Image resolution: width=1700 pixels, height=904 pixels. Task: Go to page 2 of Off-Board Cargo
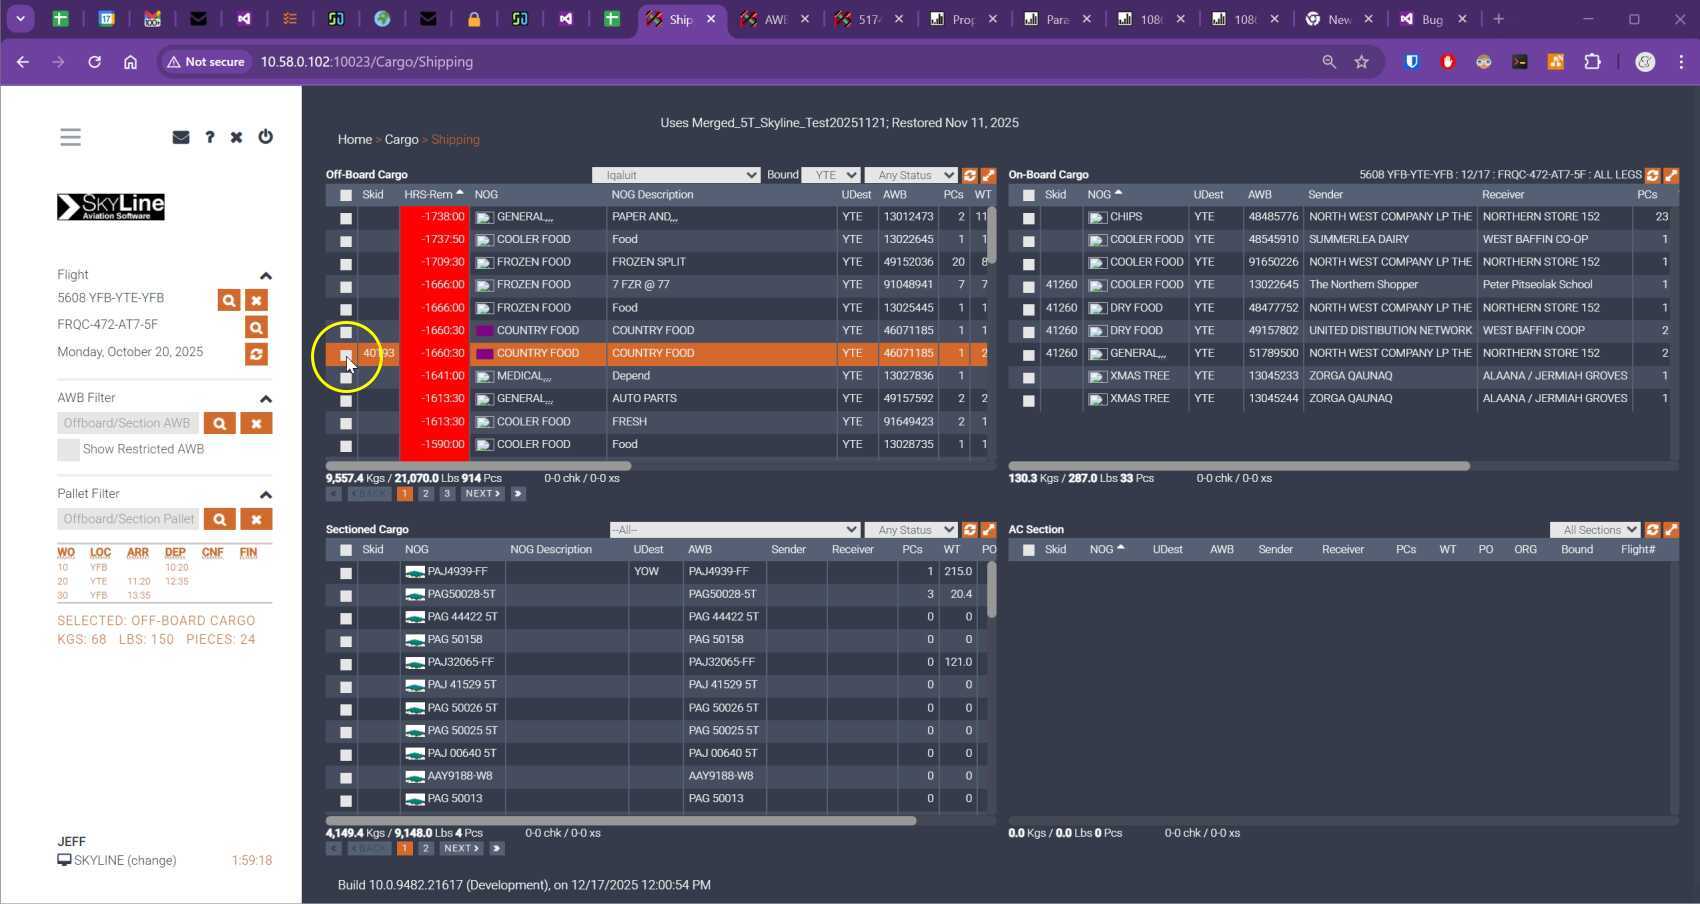[426, 494]
